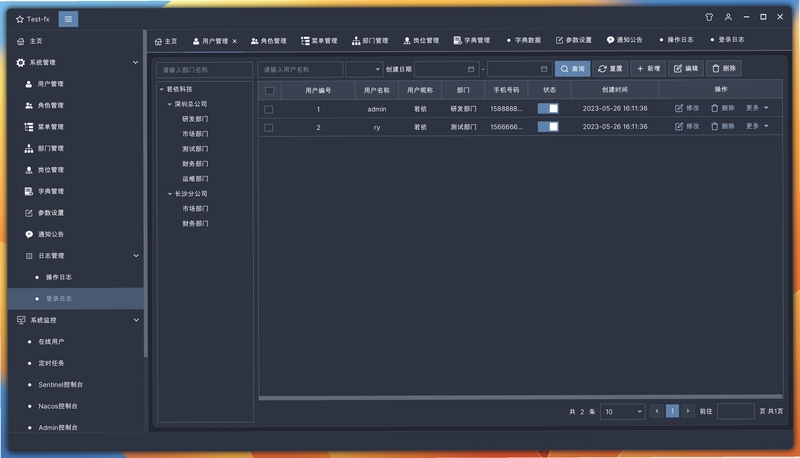Click calendar icon in end date field
Viewport: 800px width, 458px height.
(x=543, y=69)
